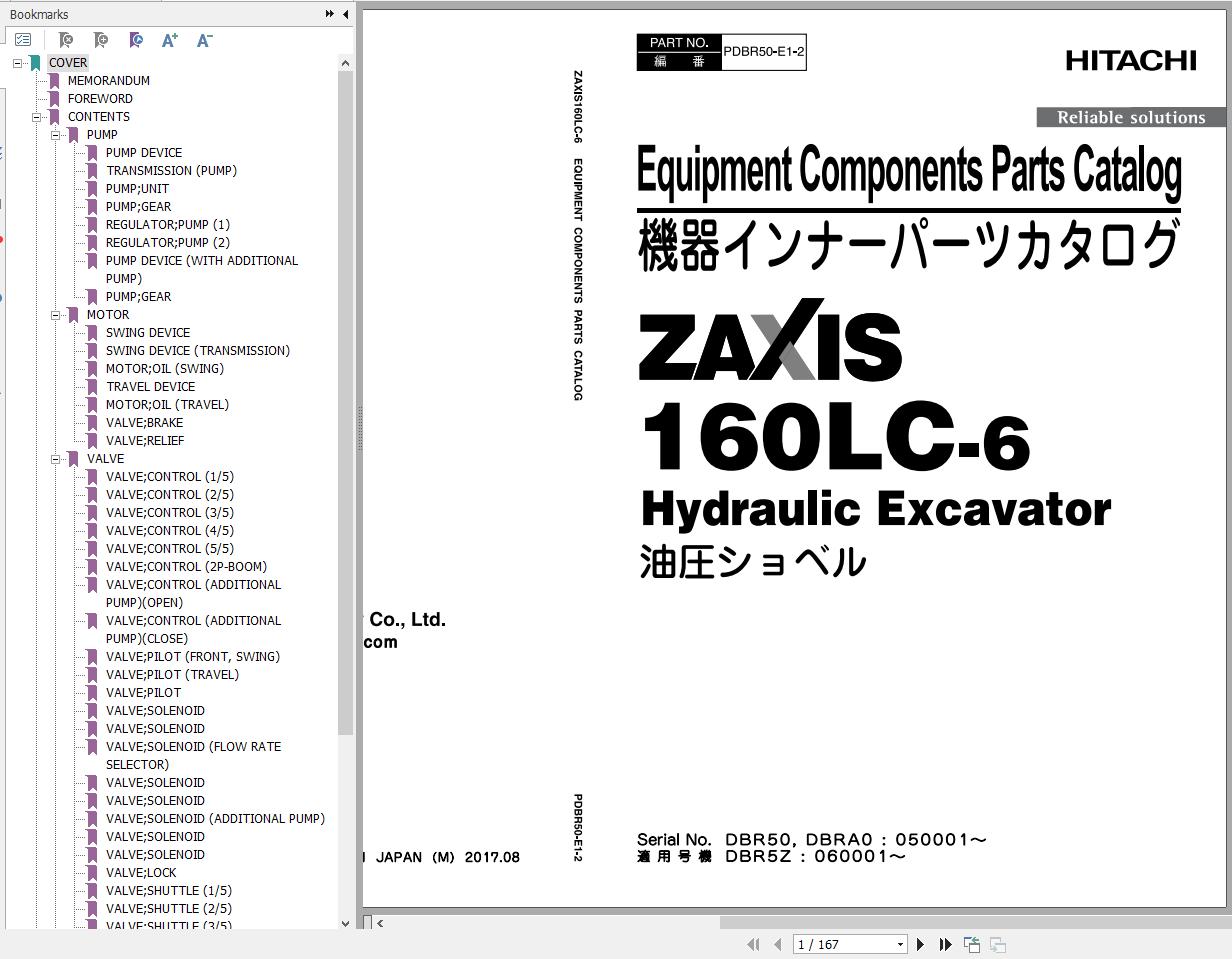Open the MEMORANDUM bookmark
This screenshot has height=959, width=1232.
click(109, 81)
